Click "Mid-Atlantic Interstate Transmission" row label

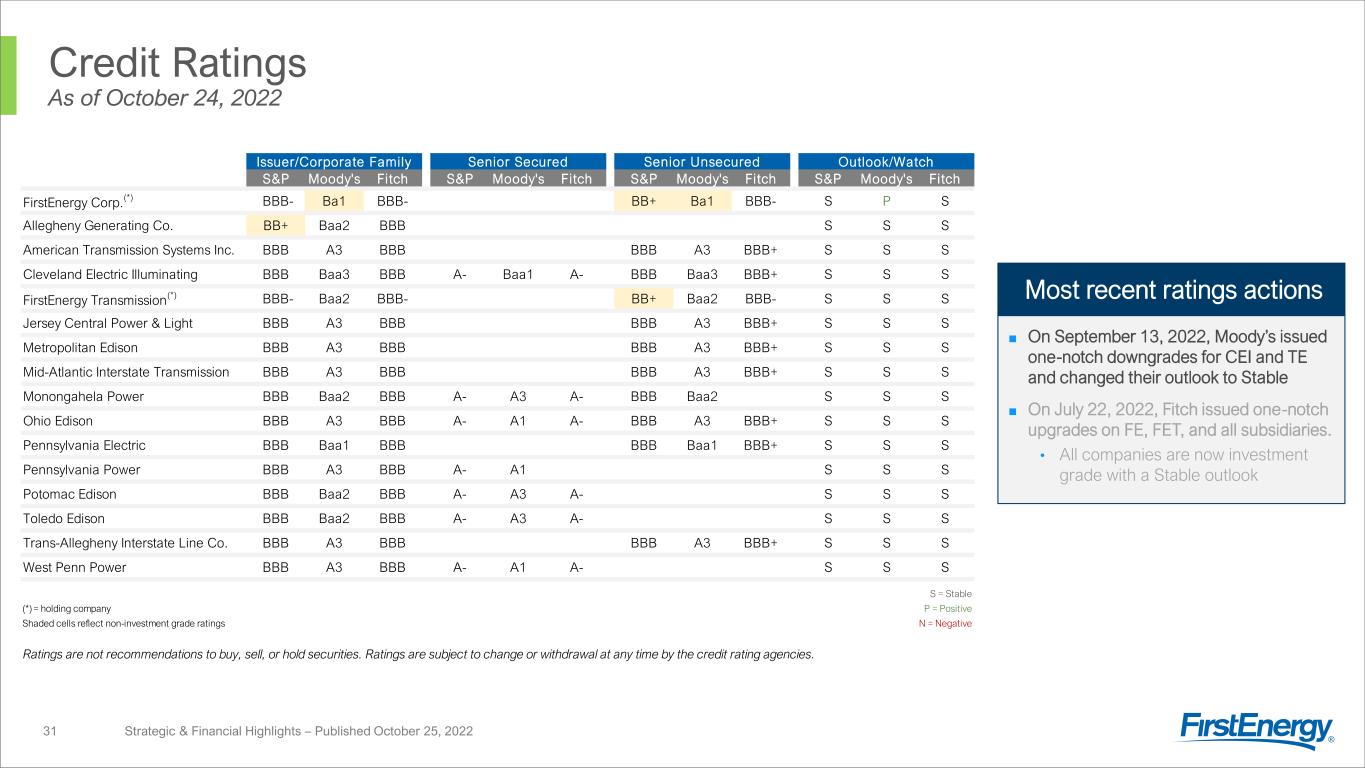pyautogui.click(x=126, y=372)
